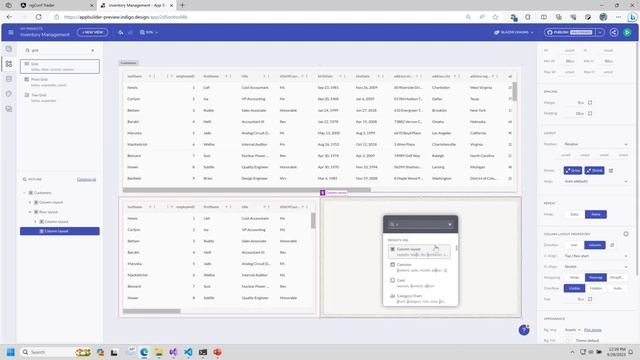The height and width of the screenshot is (360, 640).
Task: Select the highlighted Column layout tree item
Action: tap(60, 231)
